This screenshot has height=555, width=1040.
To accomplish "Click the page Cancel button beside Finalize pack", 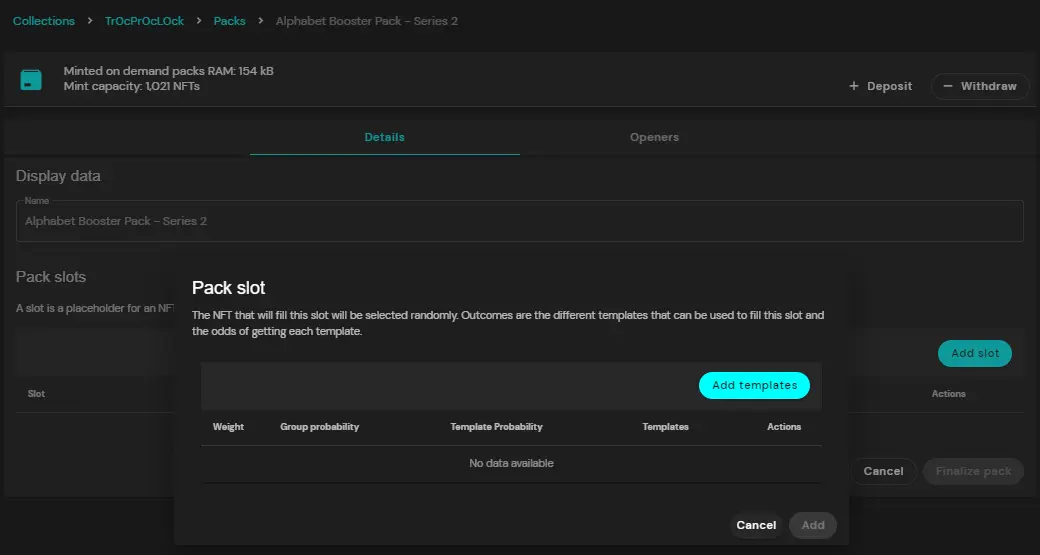I will 883,471.
